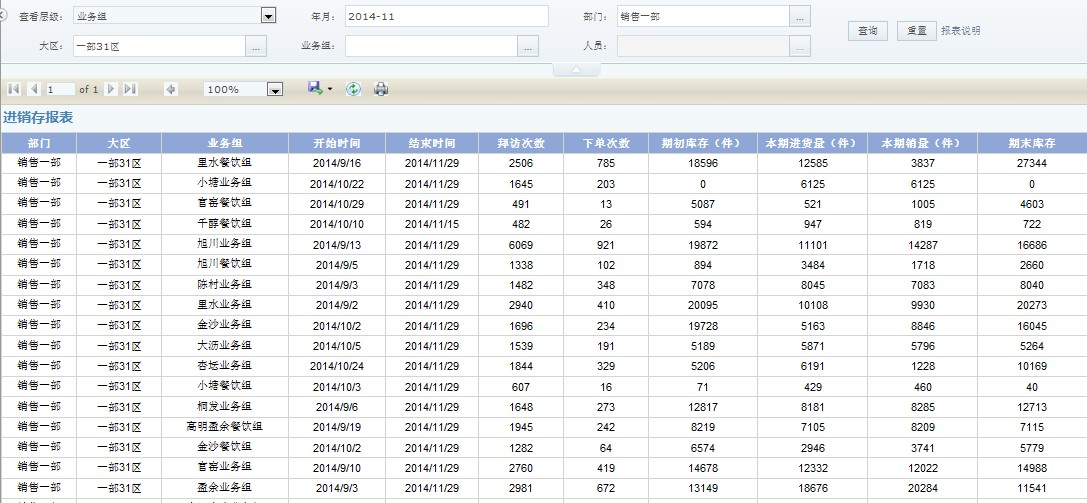Click the back-to-parent-report arrow icon

point(171,90)
